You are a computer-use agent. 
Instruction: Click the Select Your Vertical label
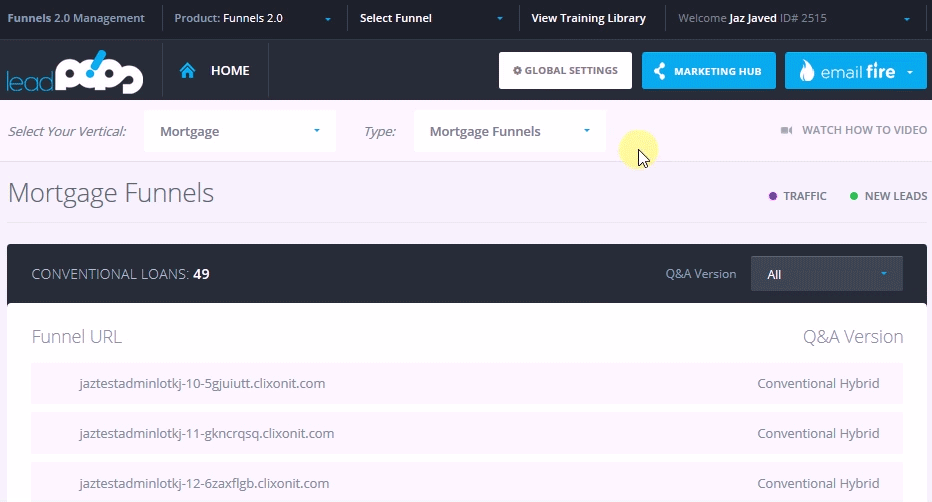coord(67,131)
